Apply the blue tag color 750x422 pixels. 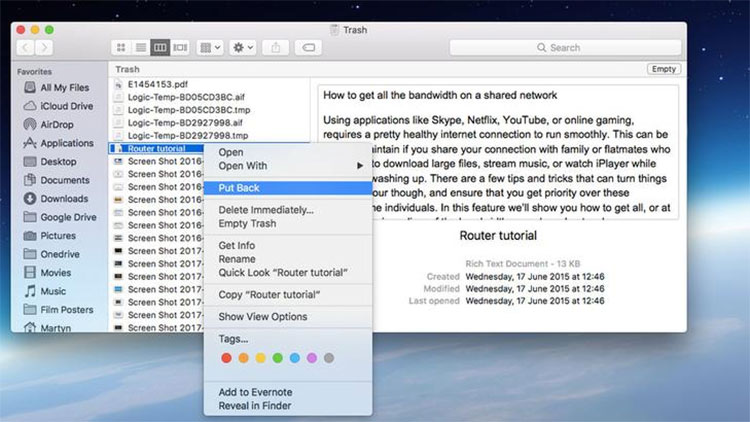tap(295, 358)
